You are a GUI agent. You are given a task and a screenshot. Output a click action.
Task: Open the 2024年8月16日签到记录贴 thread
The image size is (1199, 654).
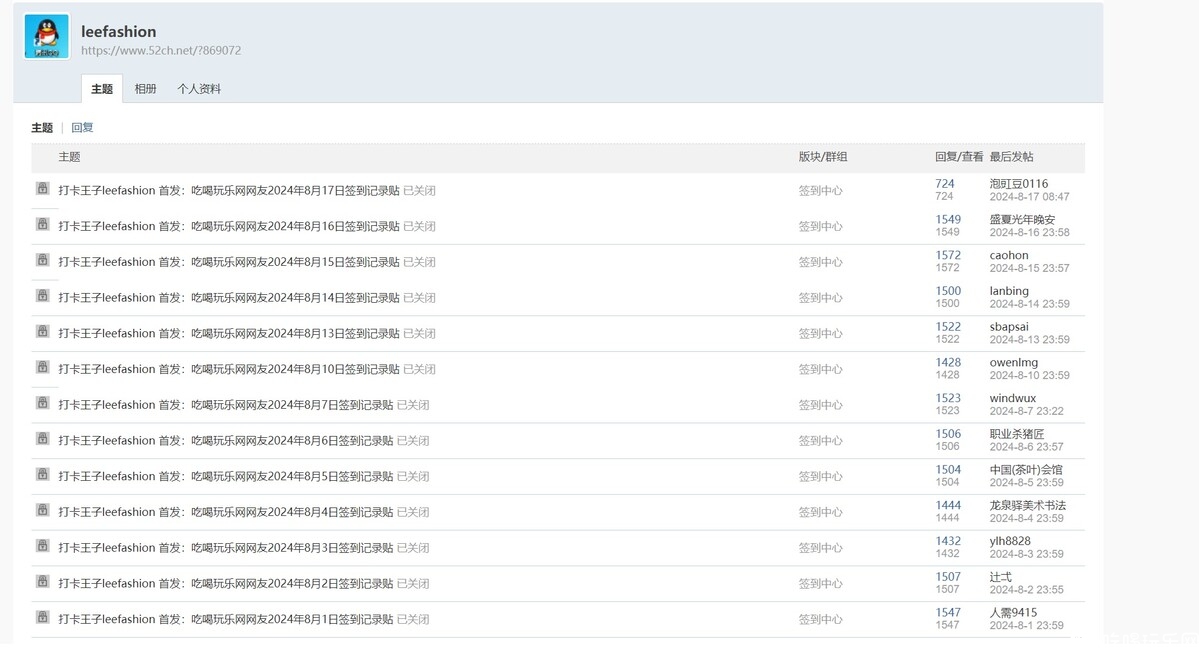click(x=229, y=226)
